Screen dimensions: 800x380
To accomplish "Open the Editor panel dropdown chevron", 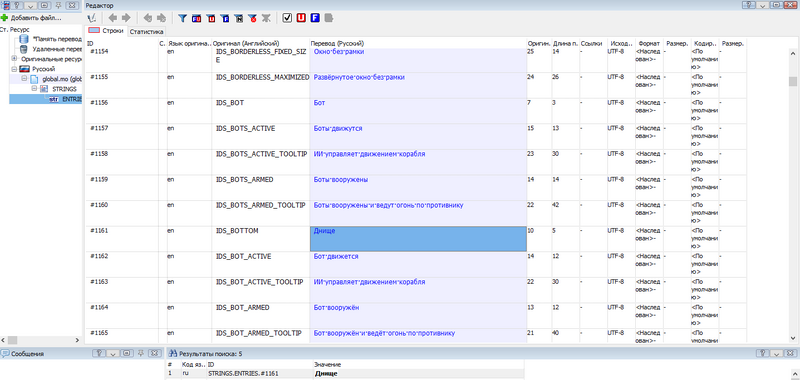I will pyautogui.click(x=764, y=5).
